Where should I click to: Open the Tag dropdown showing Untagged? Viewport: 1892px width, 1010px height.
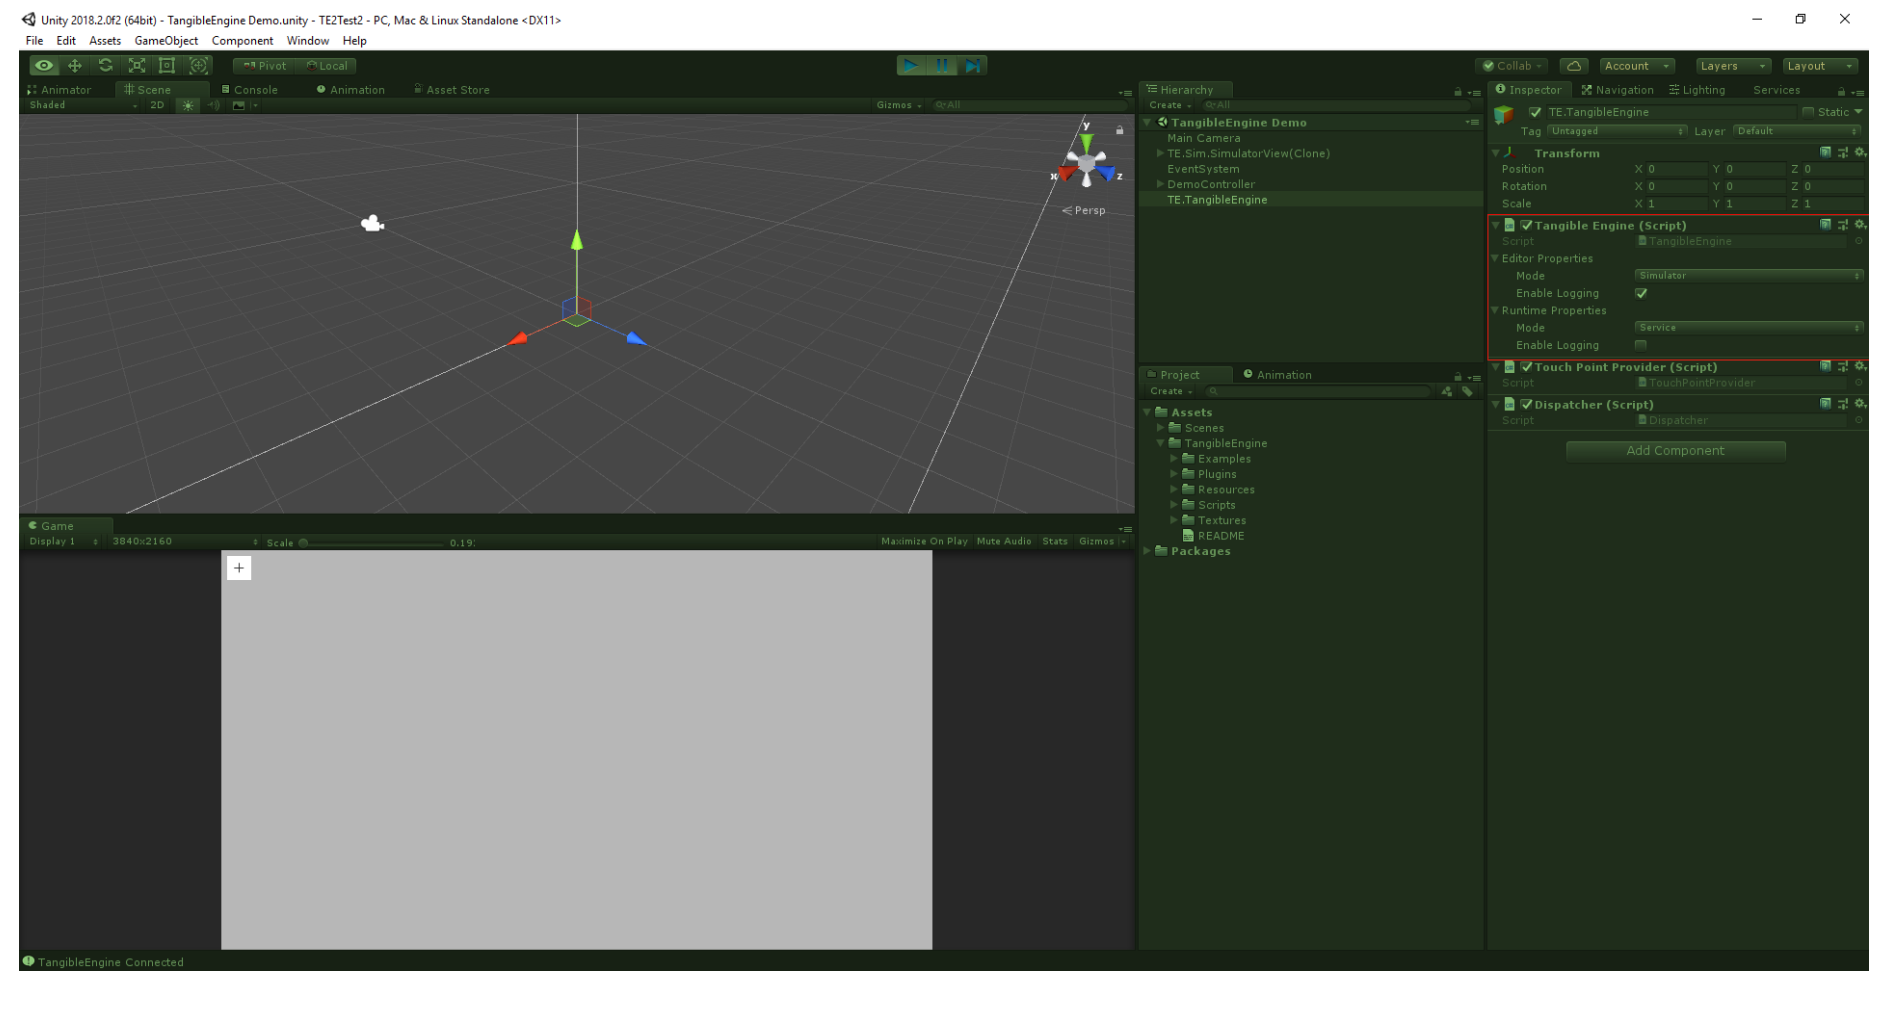[1617, 131]
